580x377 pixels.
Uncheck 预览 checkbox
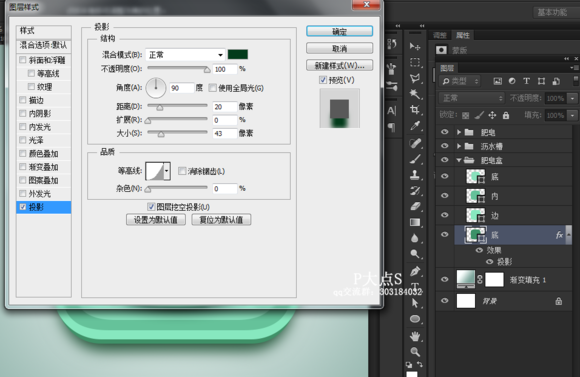tap(323, 80)
